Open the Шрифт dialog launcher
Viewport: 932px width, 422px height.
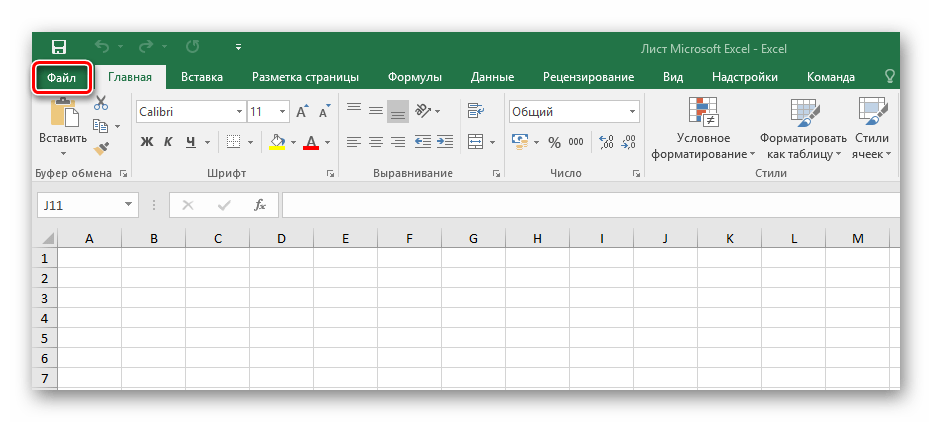tap(330, 174)
